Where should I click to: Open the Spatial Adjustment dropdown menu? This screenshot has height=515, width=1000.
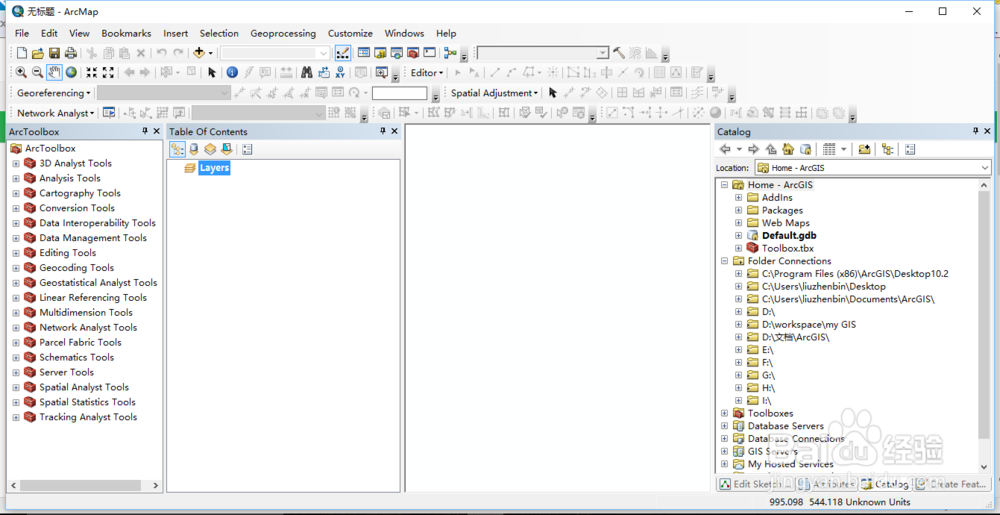[x=494, y=93]
